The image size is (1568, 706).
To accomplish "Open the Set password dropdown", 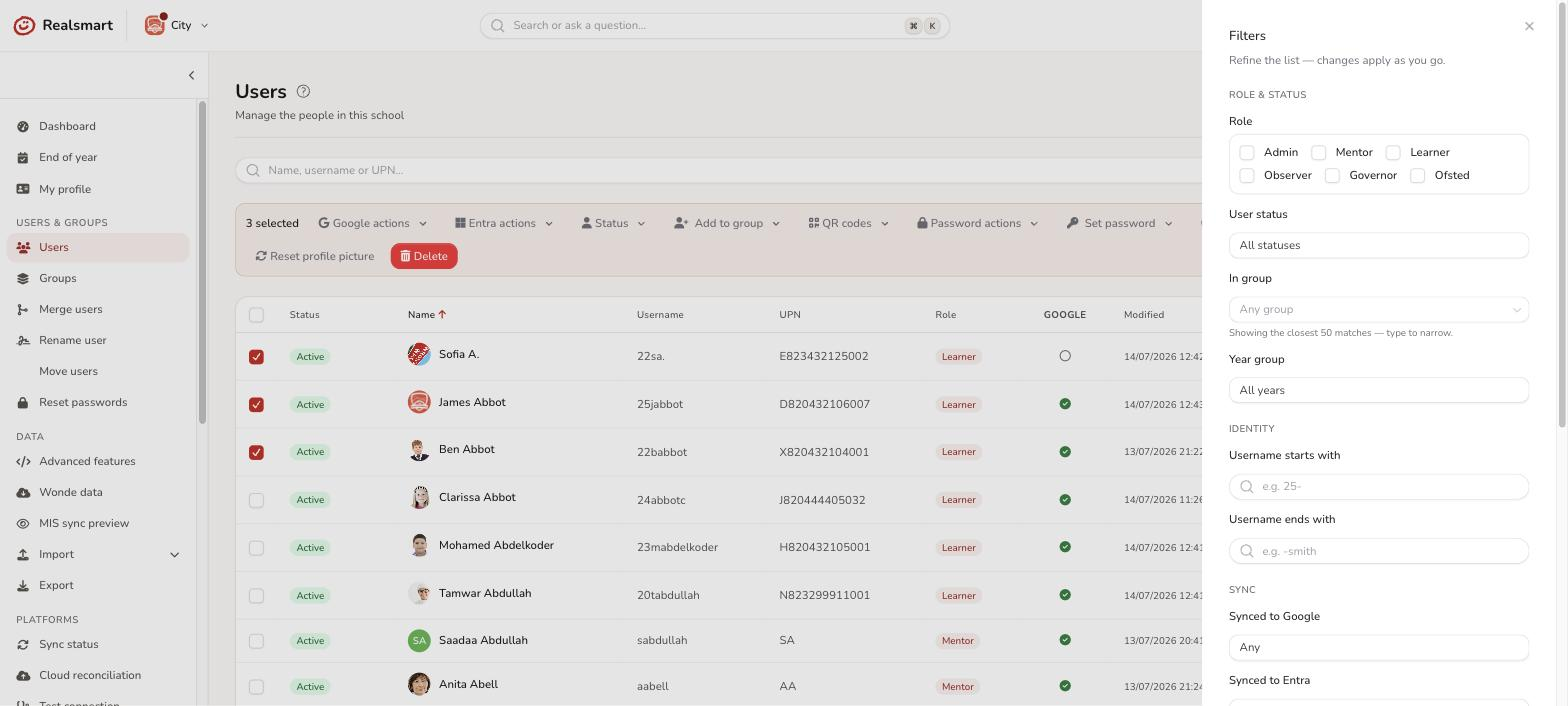I will 1120,223.
